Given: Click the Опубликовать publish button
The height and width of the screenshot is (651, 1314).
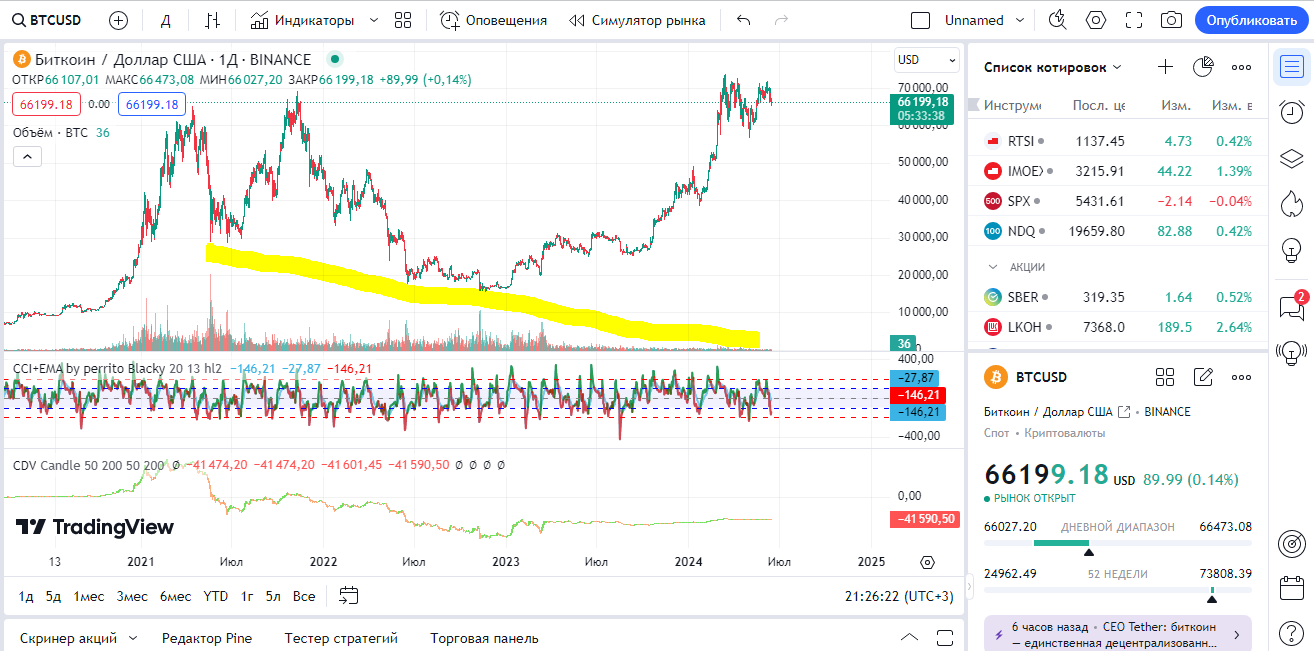Looking at the screenshot, I should tap(1251, 20).
